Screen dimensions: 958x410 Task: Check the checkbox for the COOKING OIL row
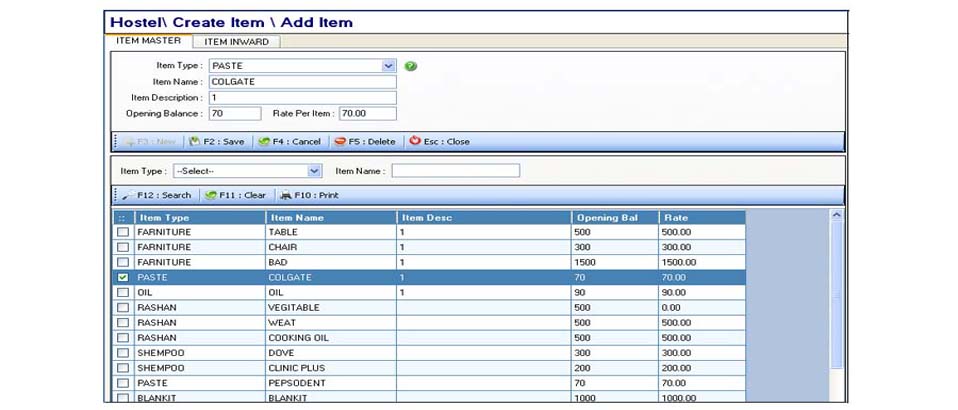pos(123,338)
